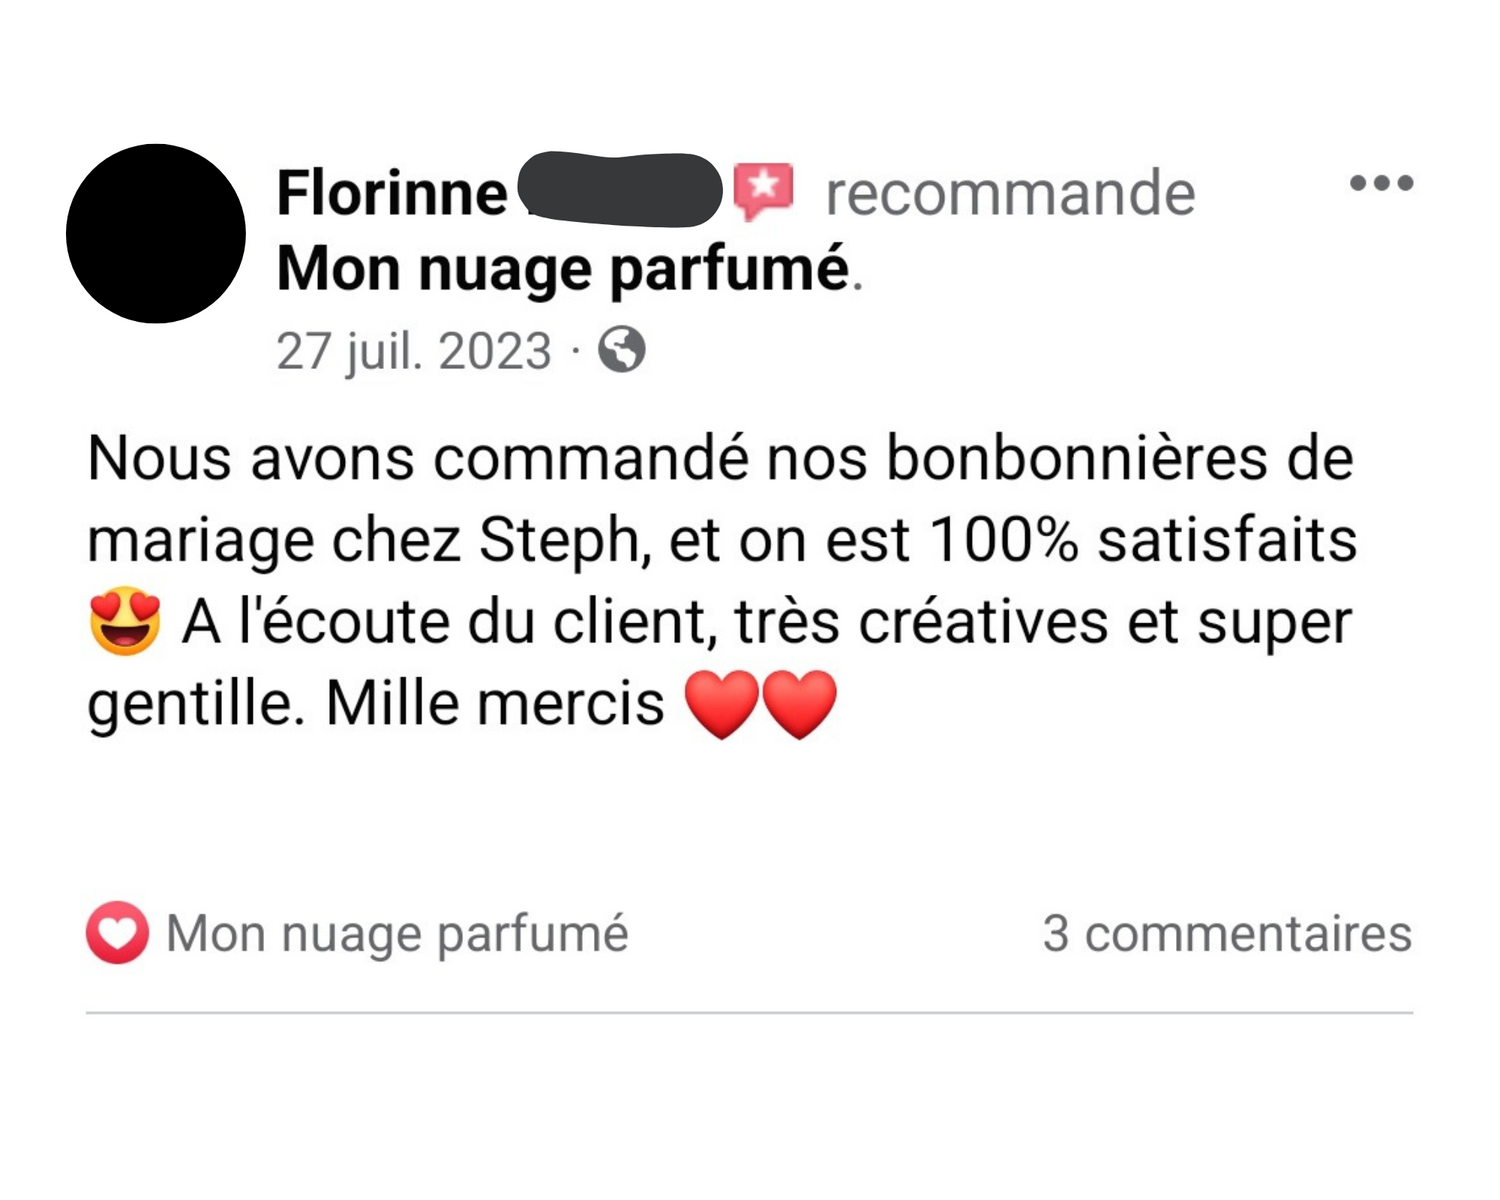Click "100%" in the review text
The width and height of the screenshot is (1500, 1200).
[x=1004, y=541]
